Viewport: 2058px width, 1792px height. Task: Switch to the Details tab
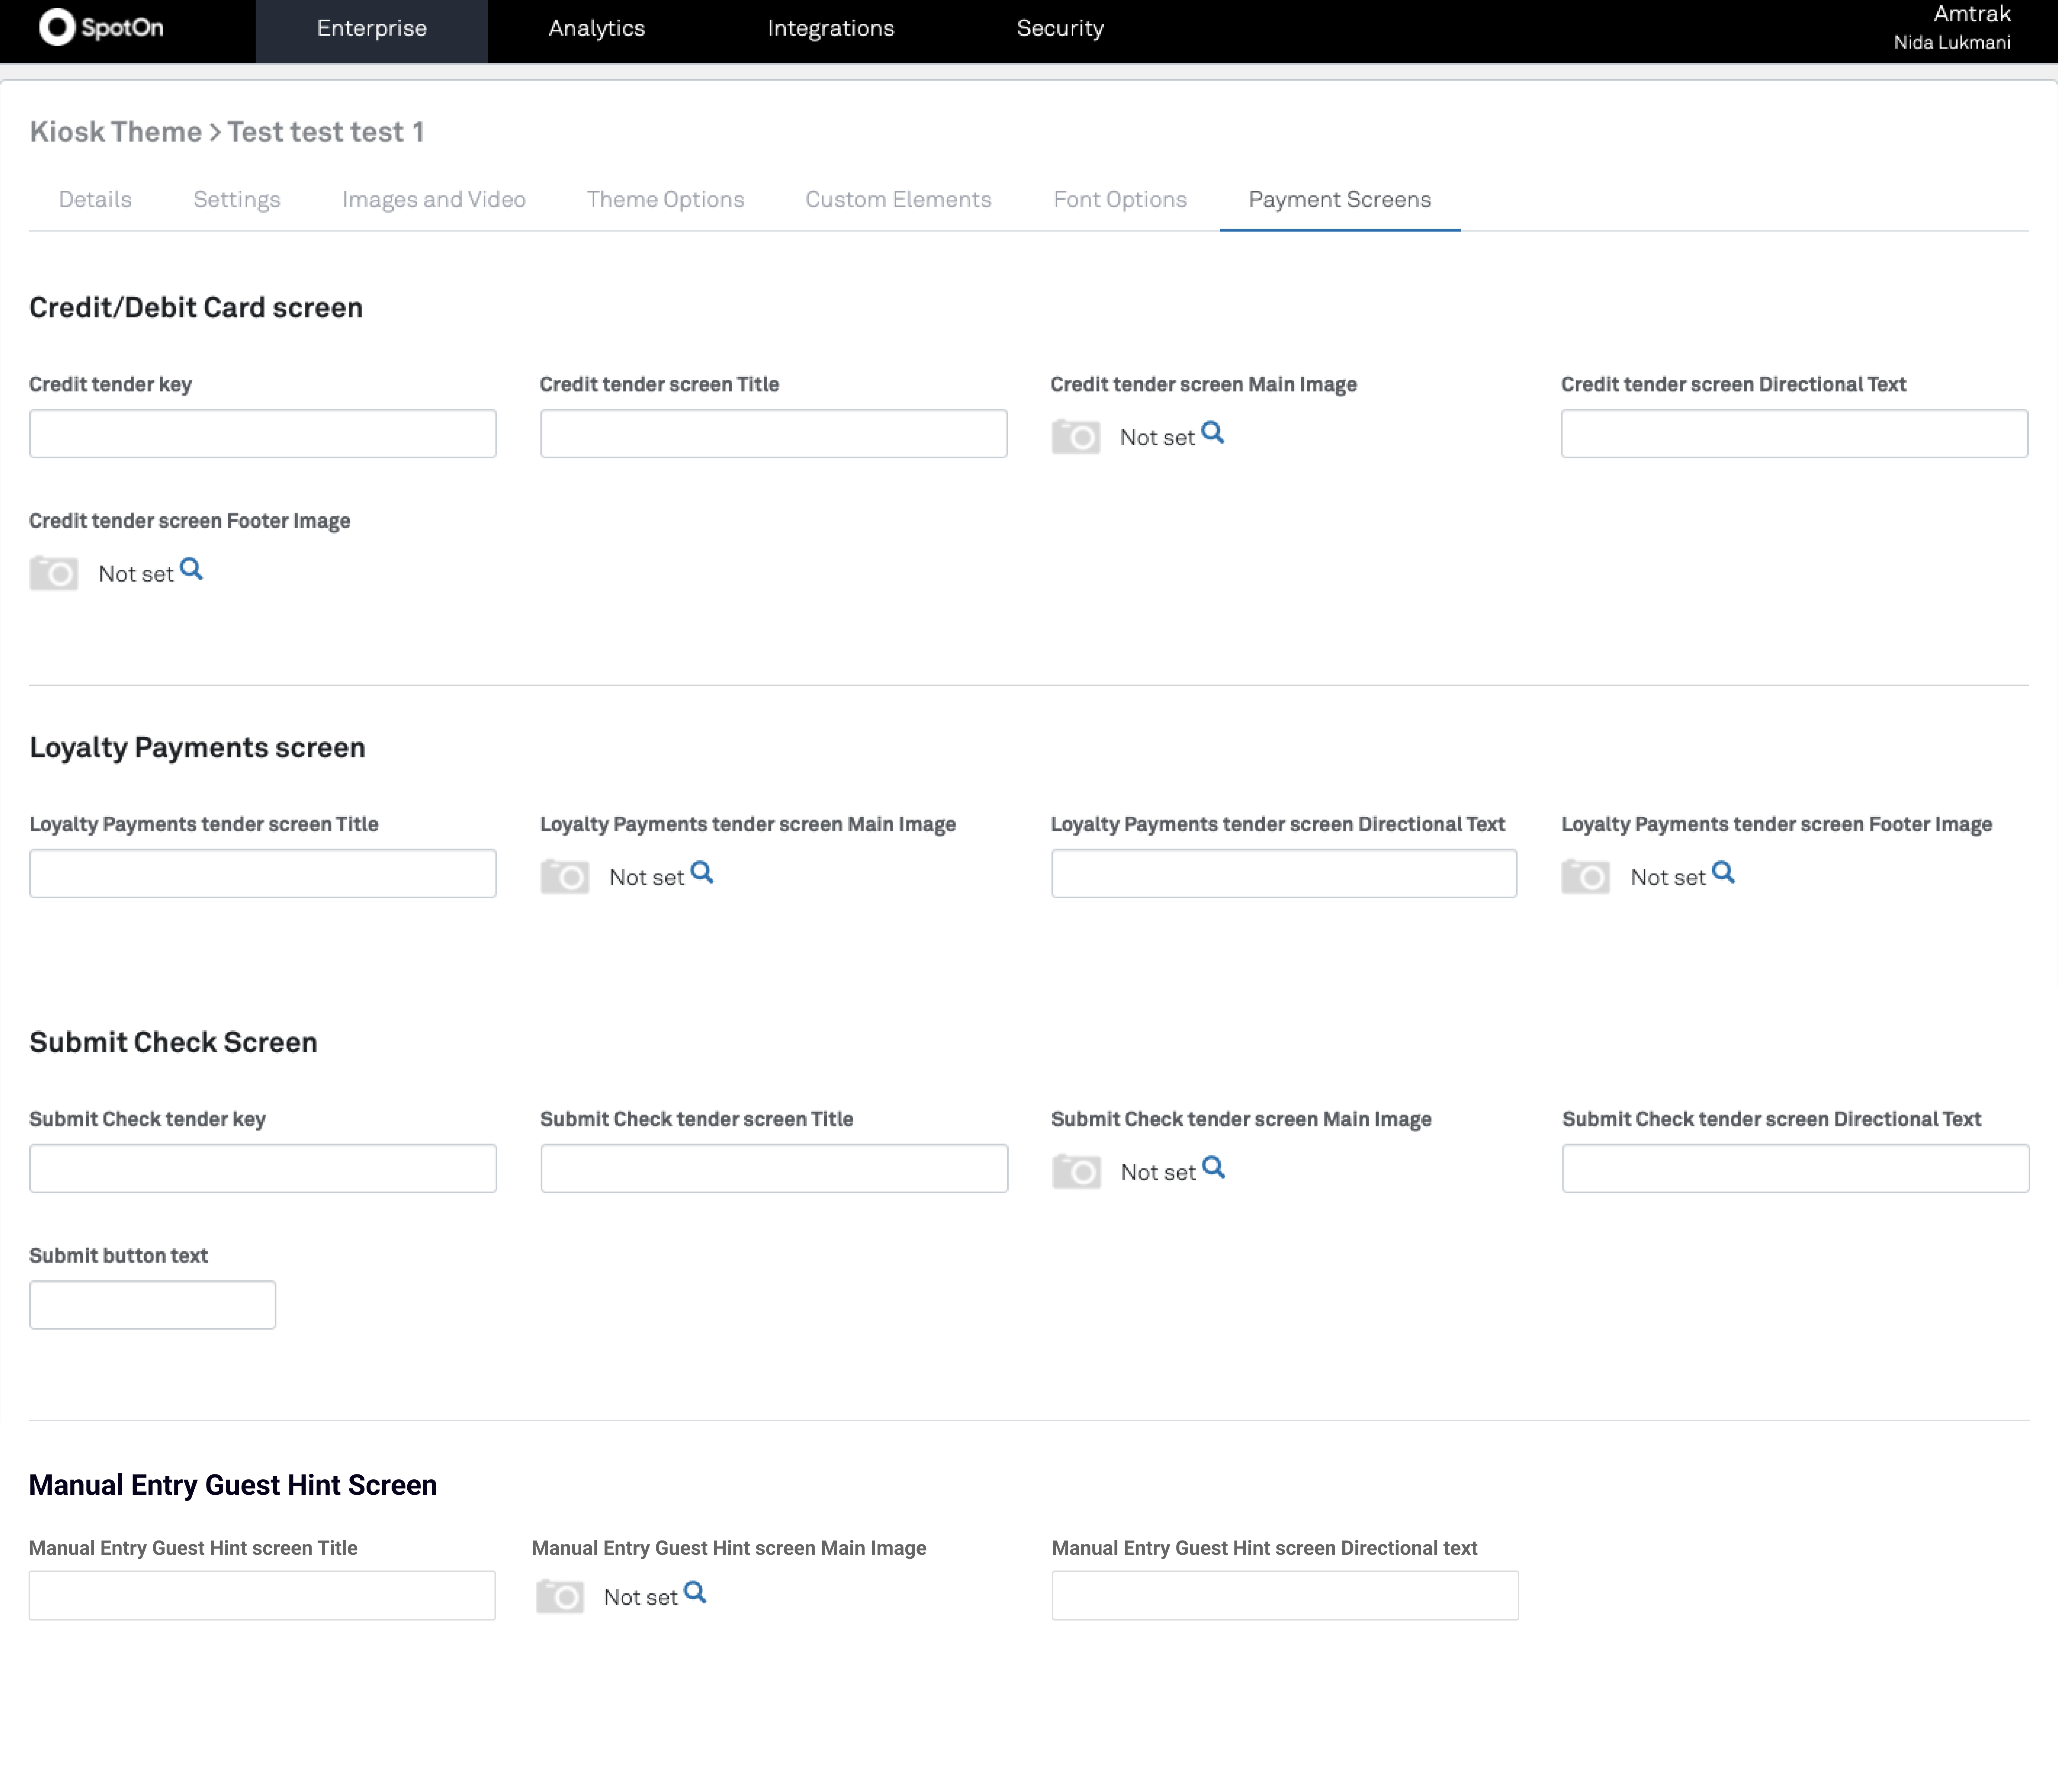pyautogui.click(x=95, y=200)
